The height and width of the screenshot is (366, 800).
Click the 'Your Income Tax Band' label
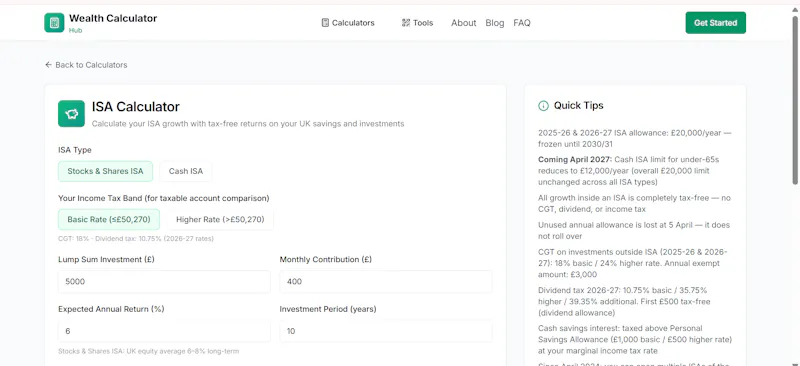[x=164, y=198]
